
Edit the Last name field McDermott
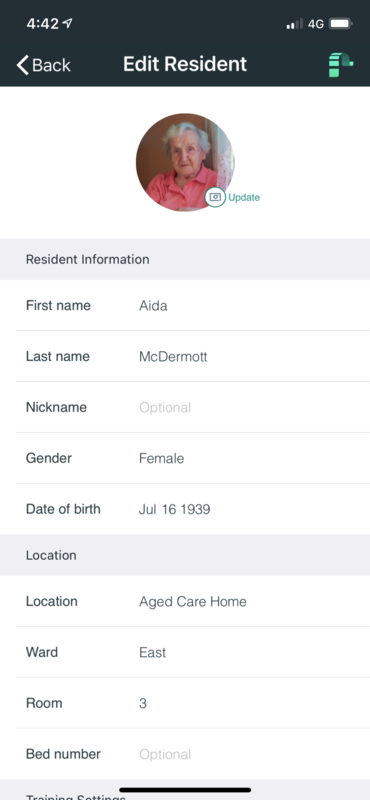(x=193, y=356)
